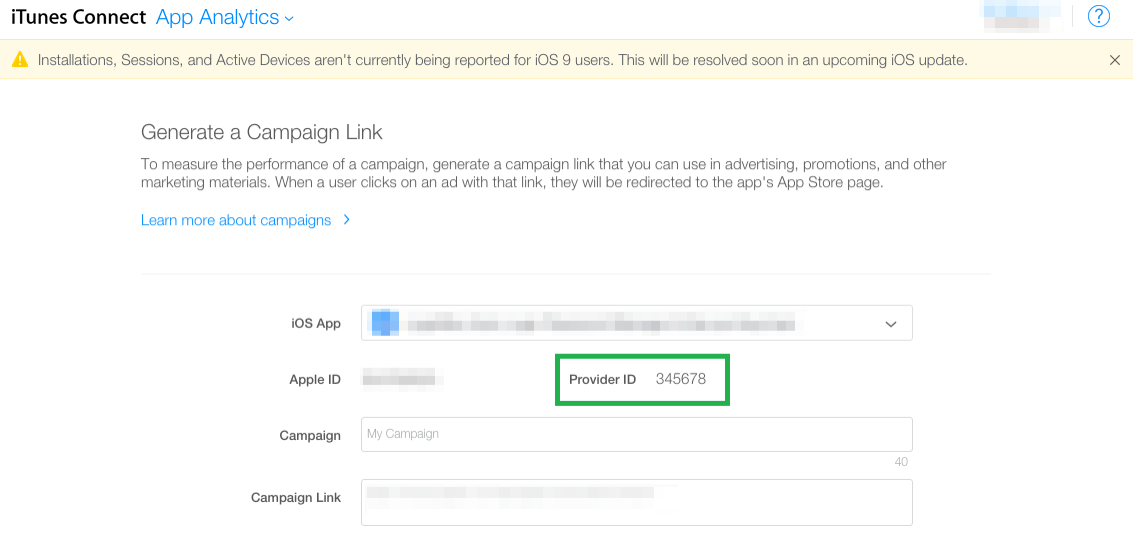Screen dimensions: 1133x533
Task: Click the Campaign Link label
Action: click(296, 498)
